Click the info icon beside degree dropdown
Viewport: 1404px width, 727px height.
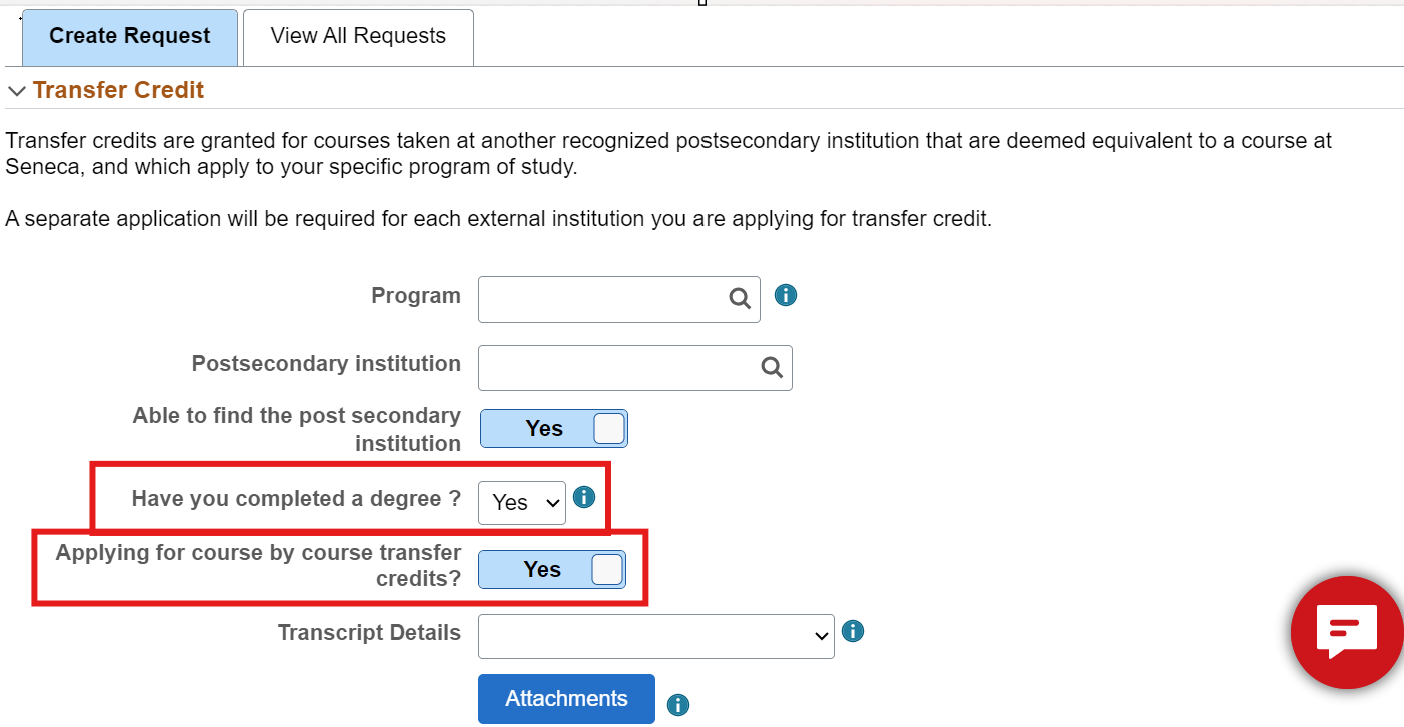[584, 497]
